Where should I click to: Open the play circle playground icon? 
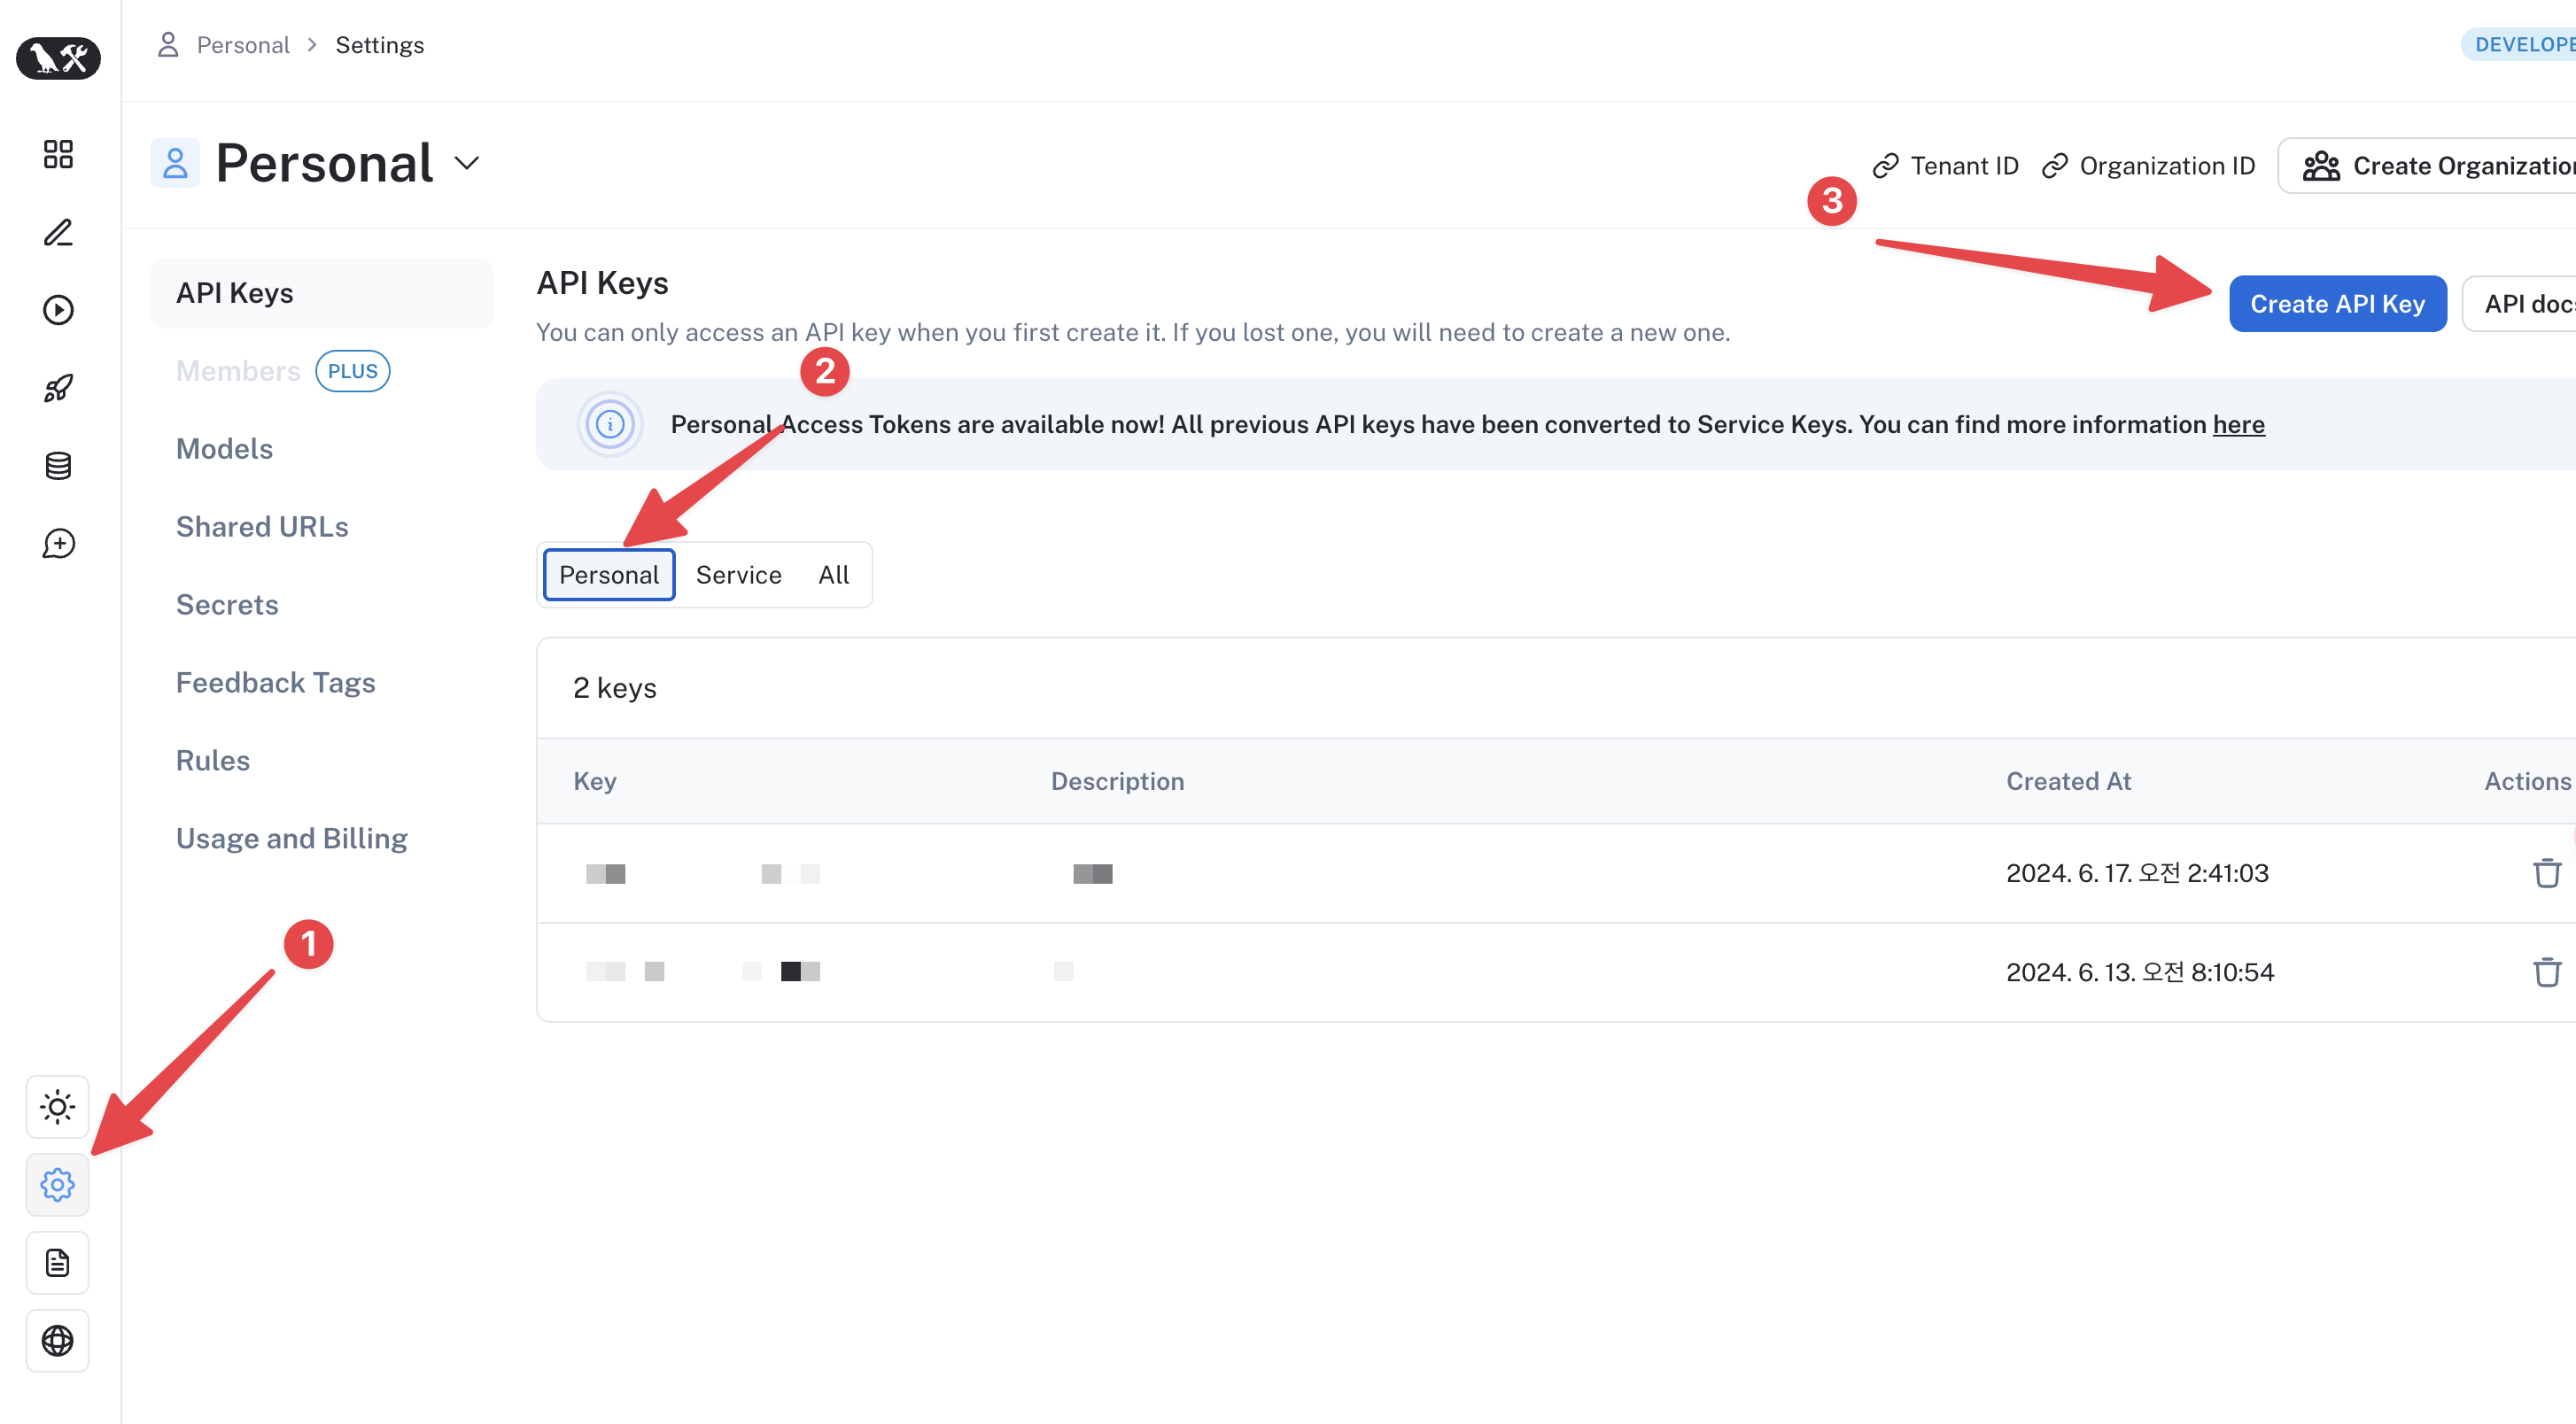point(58,310)
